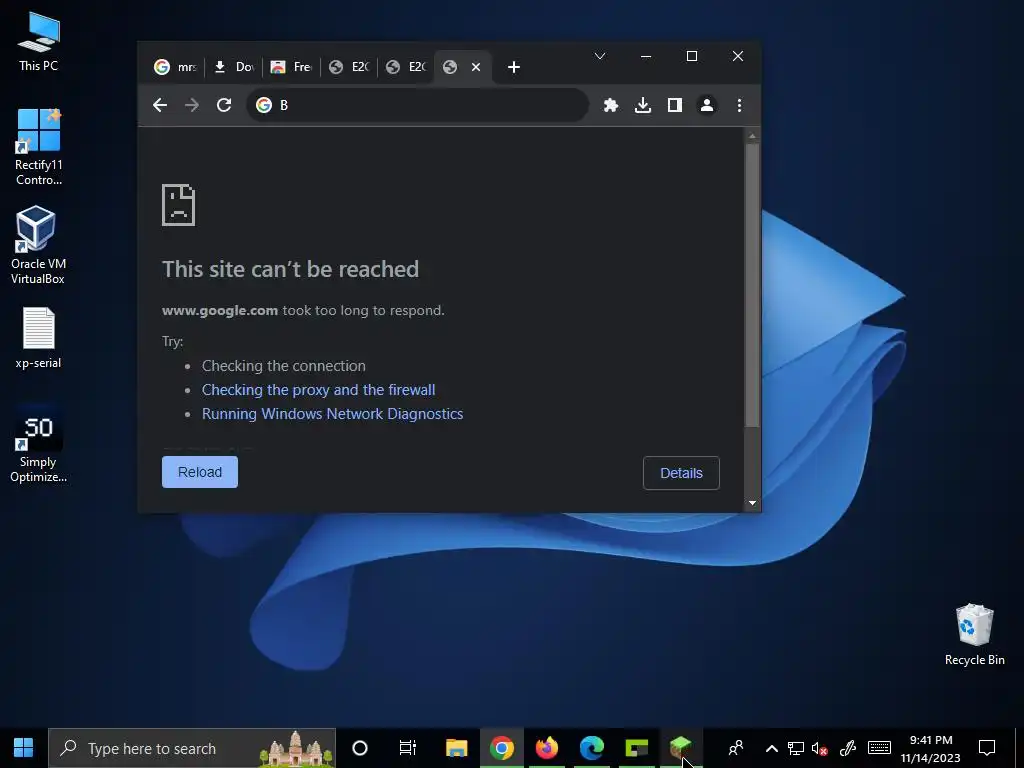Open the People icon in the tray
This screenshot has height=768, width=1024.
pyautogui.click(x=736, y=748)
